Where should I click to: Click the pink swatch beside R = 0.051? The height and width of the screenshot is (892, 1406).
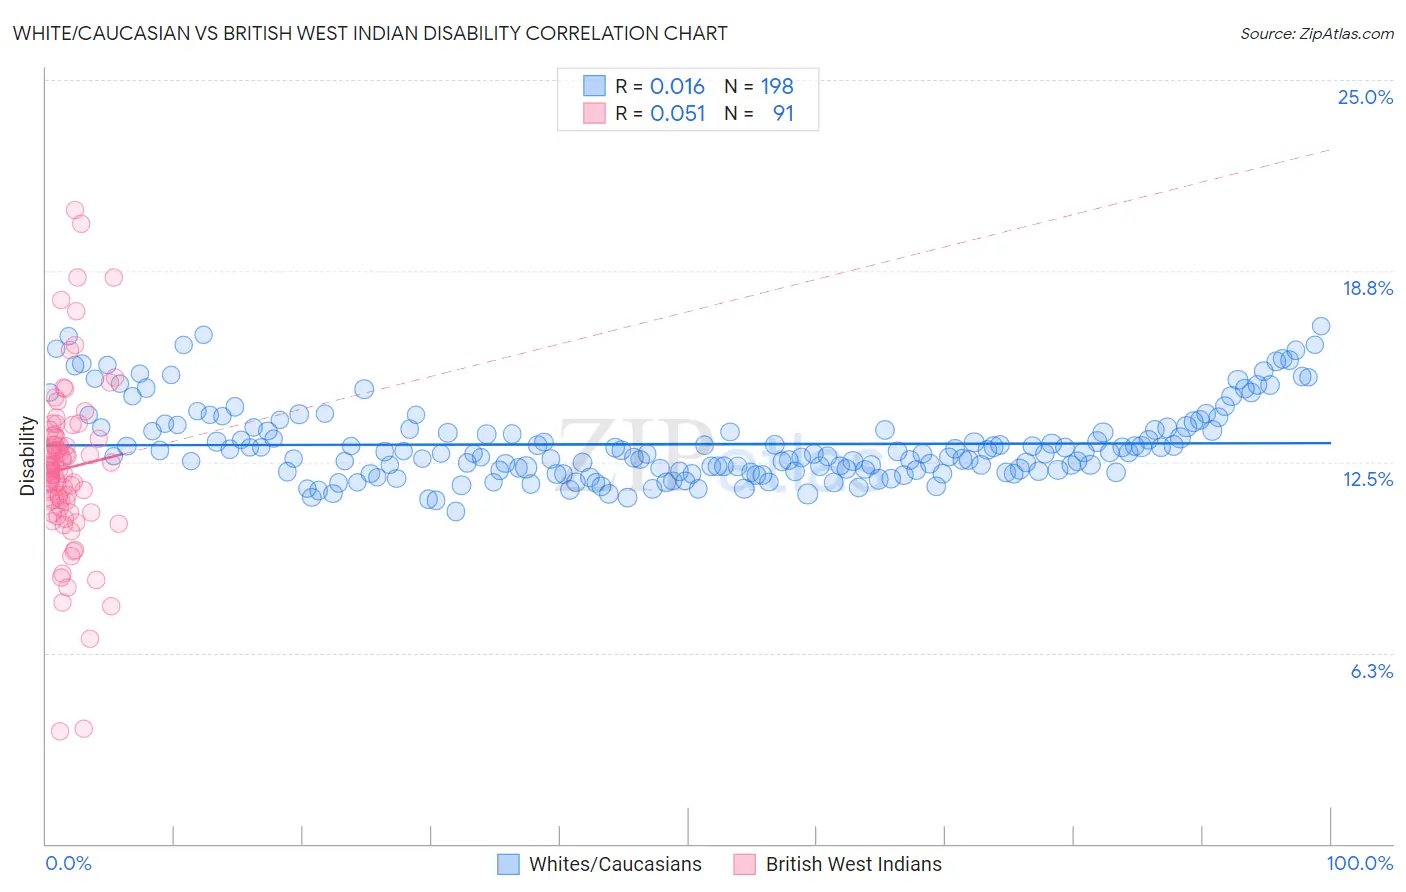pyautogui.click(x=594, y=113)
